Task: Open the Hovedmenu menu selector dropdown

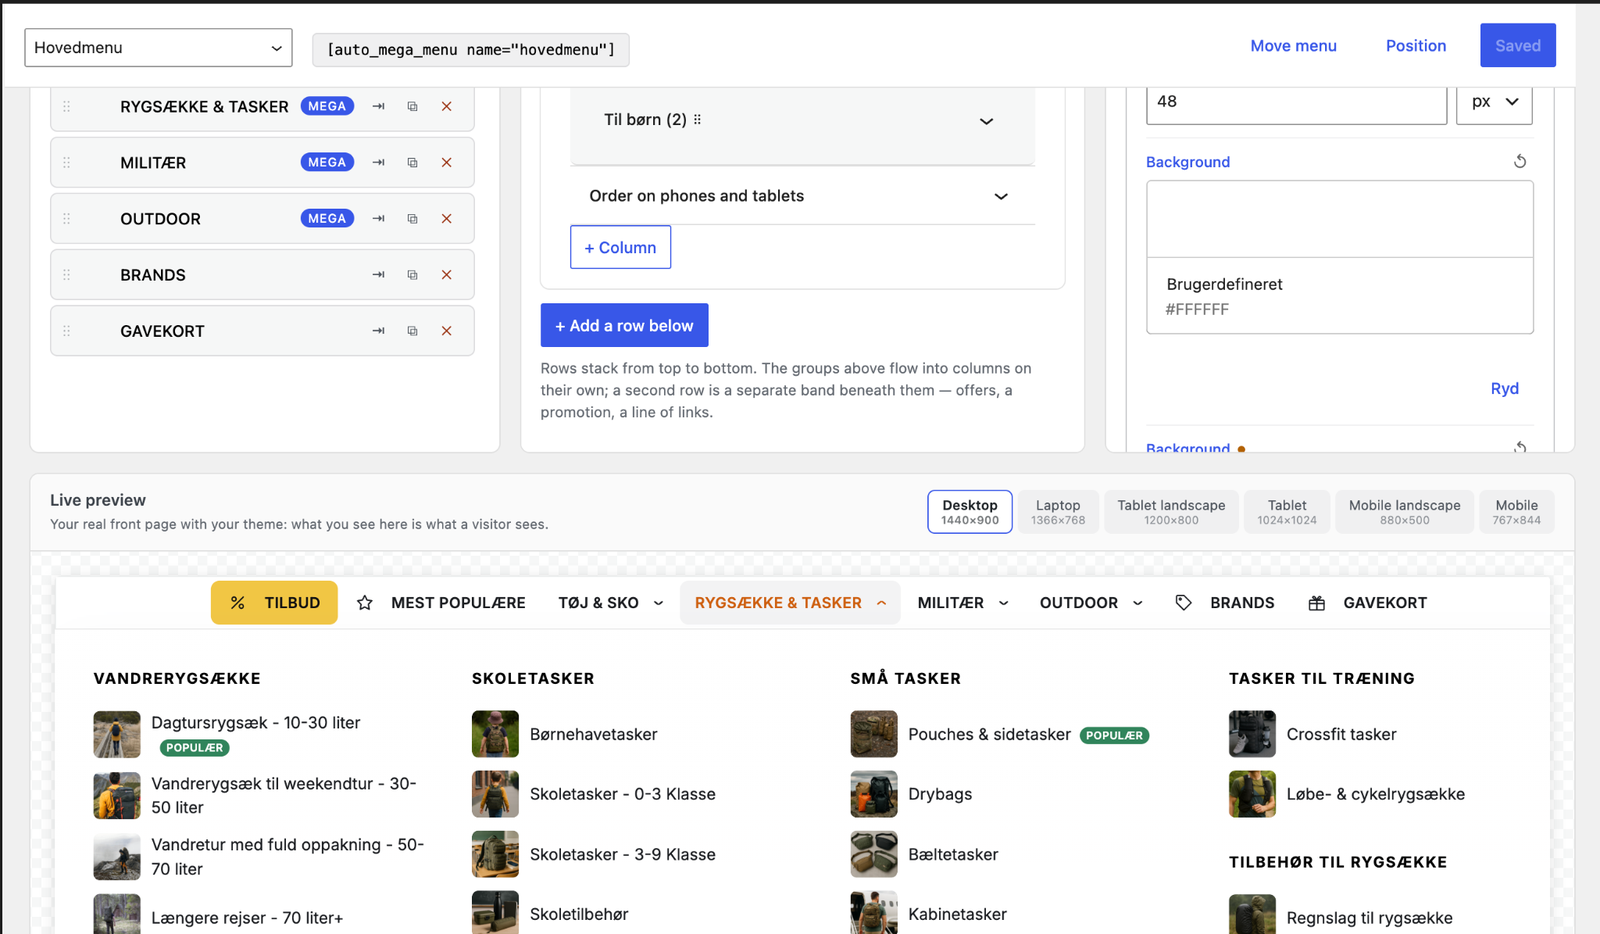Action: (x=158, y=47)
